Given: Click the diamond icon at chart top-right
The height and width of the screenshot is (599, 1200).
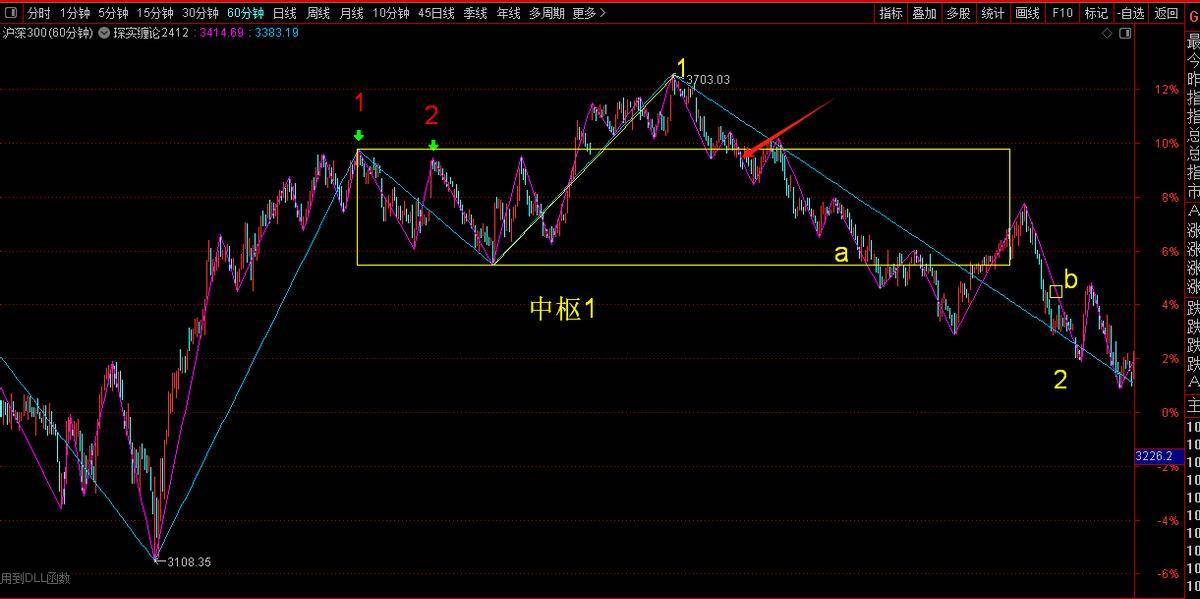Looking at the screenshot, I should (1107, 33).
